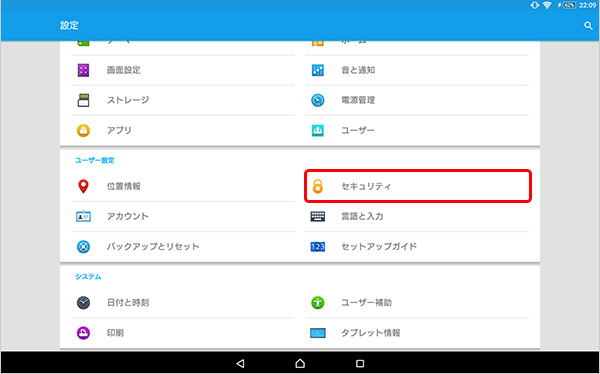The height and width of the screenshot is (374, 600).
Task: Open ストレージ storage settings
Action: (183, 100)
